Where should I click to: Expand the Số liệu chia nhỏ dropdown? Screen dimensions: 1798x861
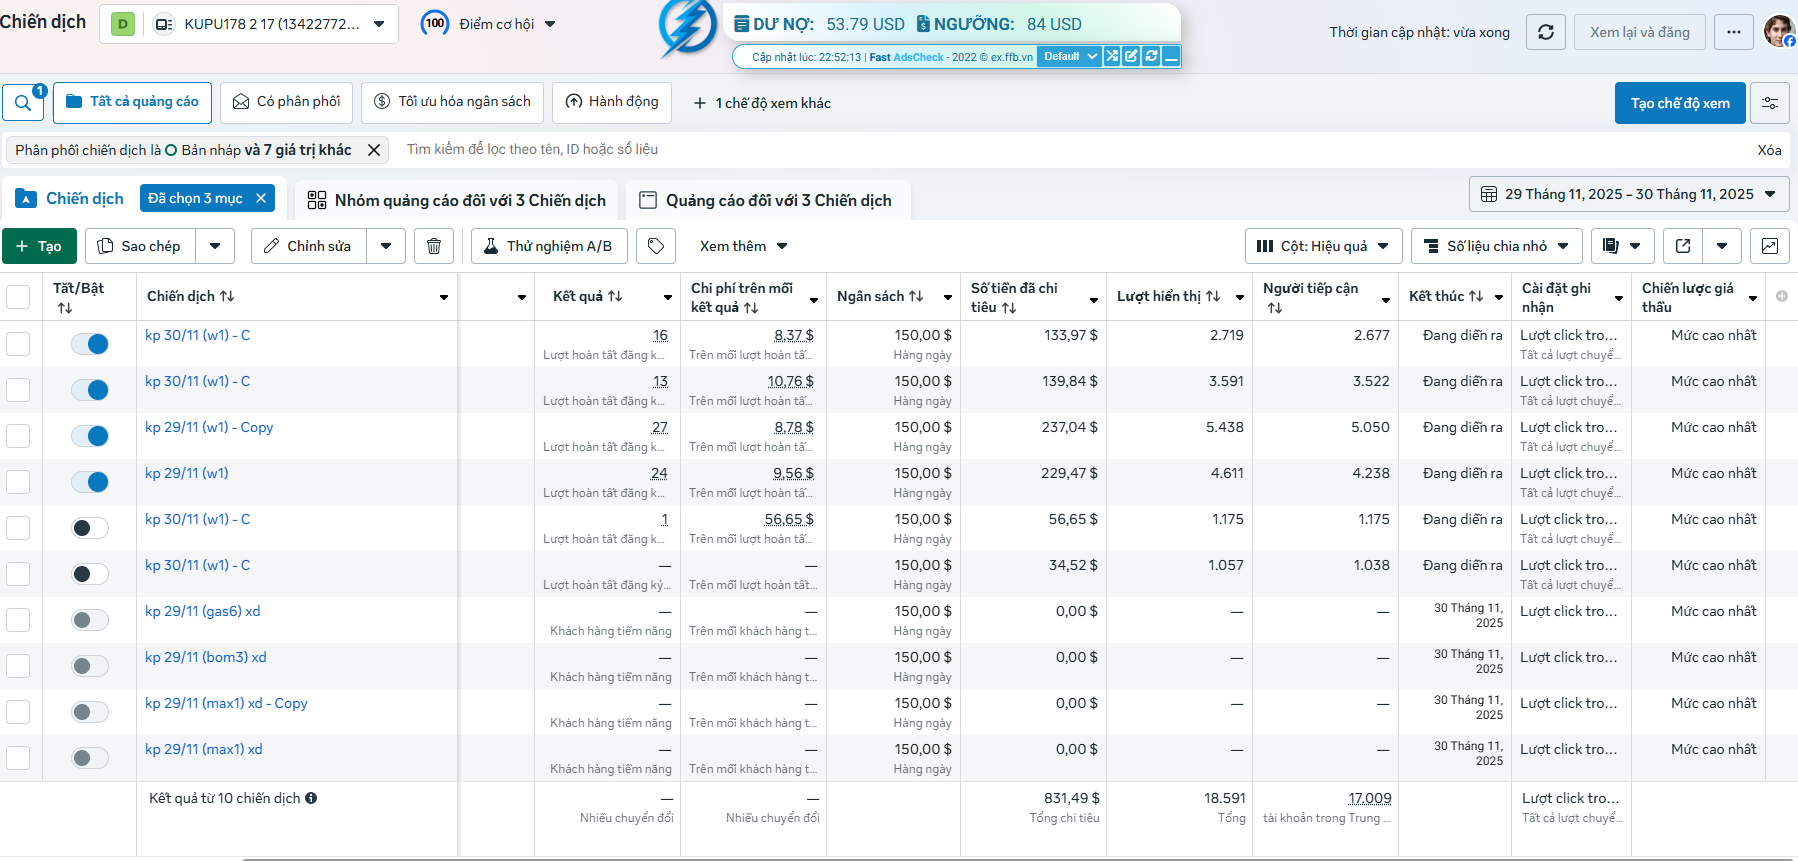pyautogui.click(x=1496, y=246)
